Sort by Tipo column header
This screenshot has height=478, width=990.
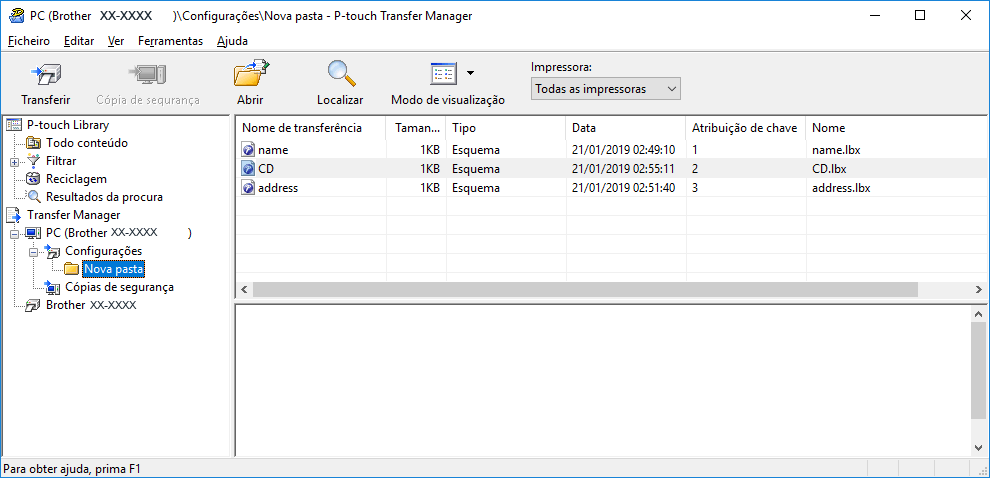point(505,128)
